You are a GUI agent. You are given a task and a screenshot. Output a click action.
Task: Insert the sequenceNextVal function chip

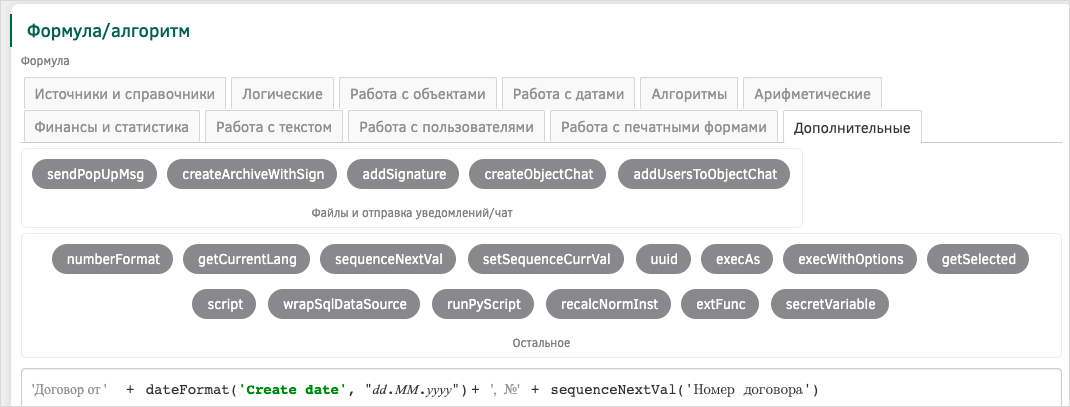pos(389,259)
